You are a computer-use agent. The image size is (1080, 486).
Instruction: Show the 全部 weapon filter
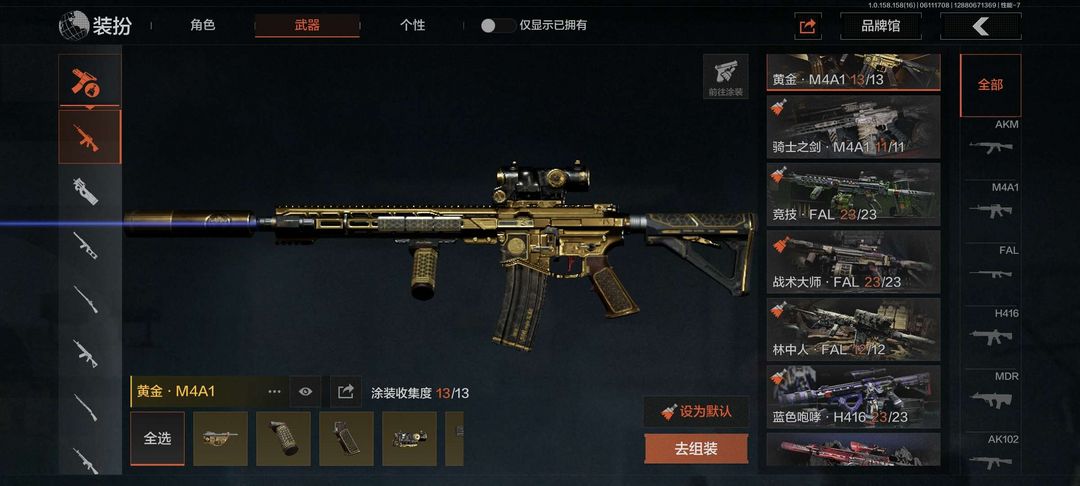pos(990,85)
